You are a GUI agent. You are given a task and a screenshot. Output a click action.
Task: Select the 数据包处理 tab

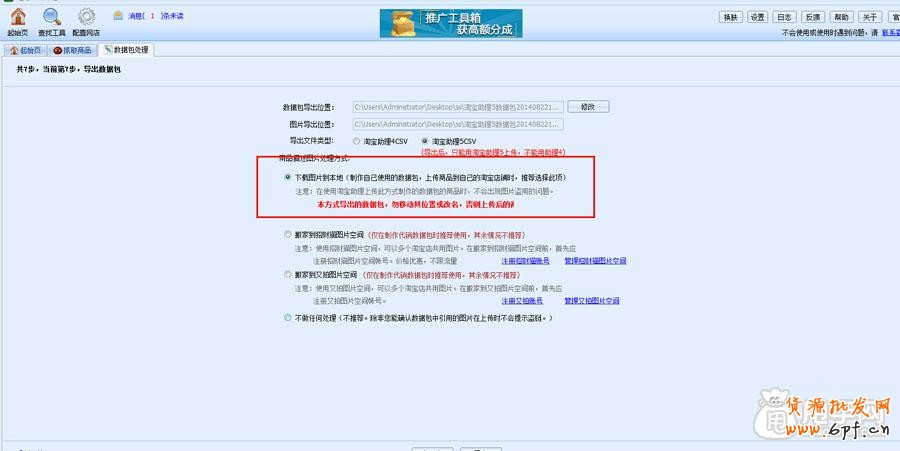126,50
